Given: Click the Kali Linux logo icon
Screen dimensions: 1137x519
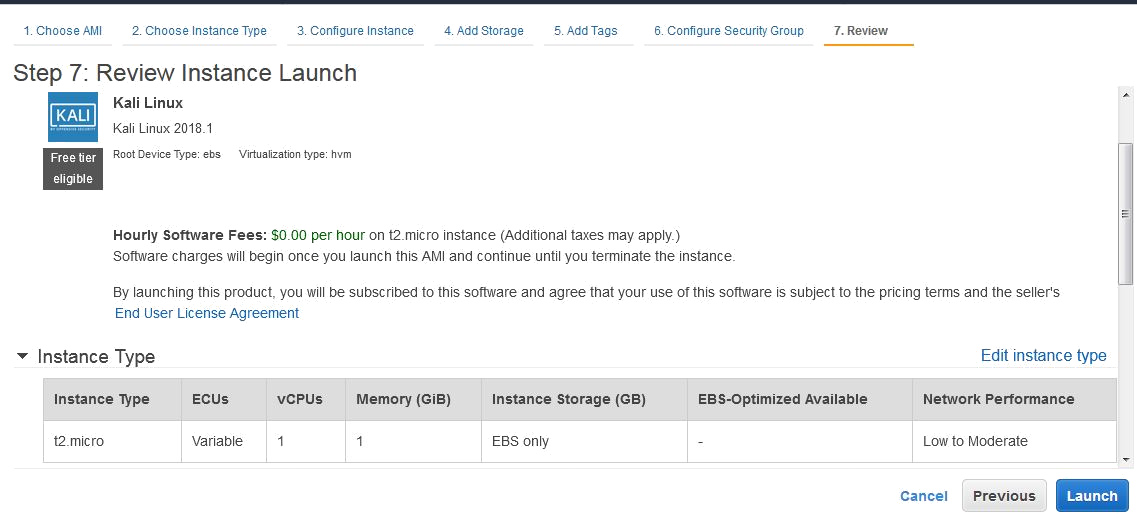Looking at the screenshot, I should pos(73,116).
